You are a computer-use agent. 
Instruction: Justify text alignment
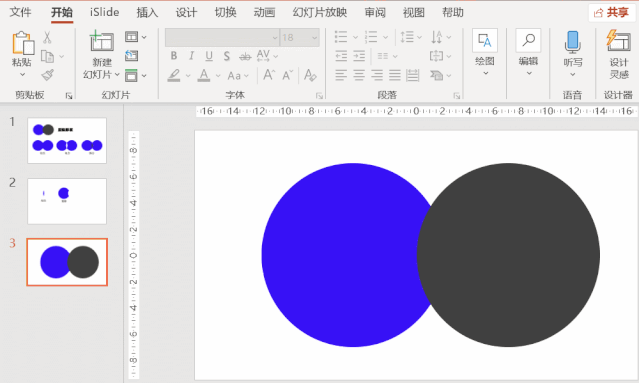point(394,75)
